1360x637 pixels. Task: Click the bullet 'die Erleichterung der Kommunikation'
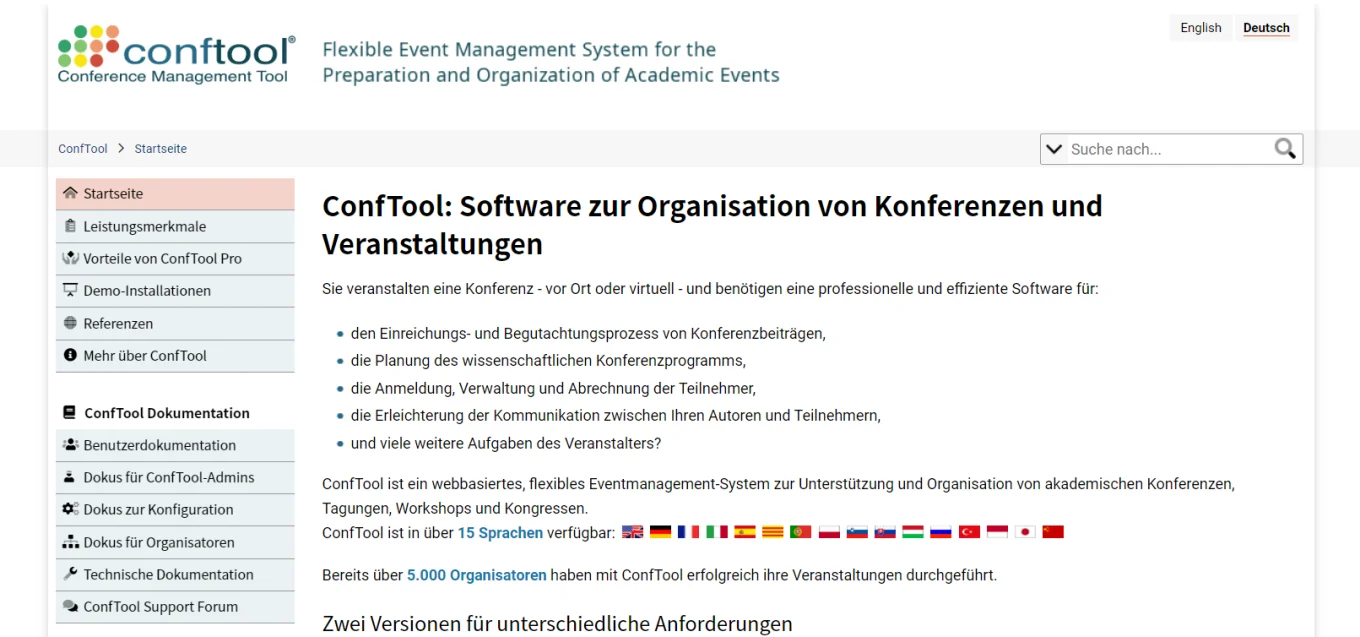tap(615, 415)
